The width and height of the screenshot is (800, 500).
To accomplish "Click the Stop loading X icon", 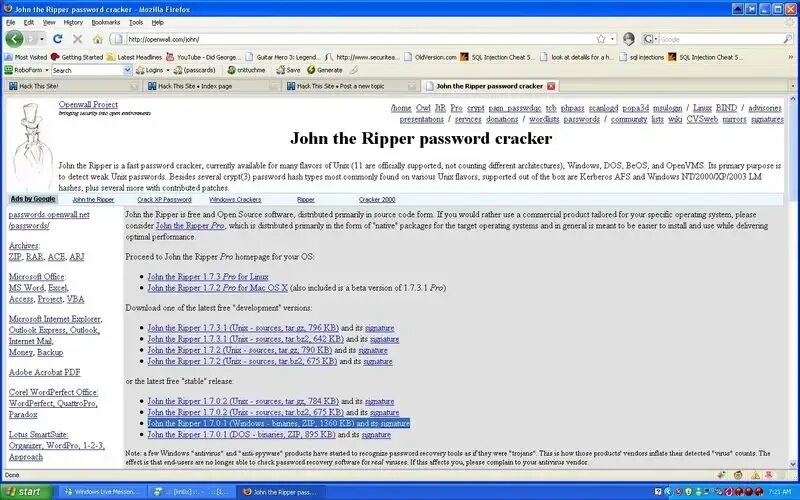I will click(x=78, y=39).
